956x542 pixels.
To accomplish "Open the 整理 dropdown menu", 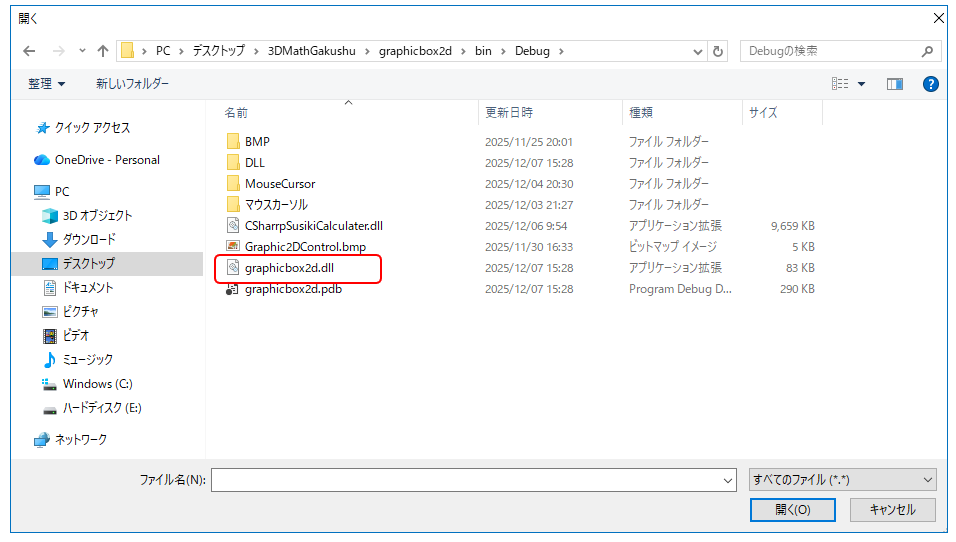I will tap(46, 84).
